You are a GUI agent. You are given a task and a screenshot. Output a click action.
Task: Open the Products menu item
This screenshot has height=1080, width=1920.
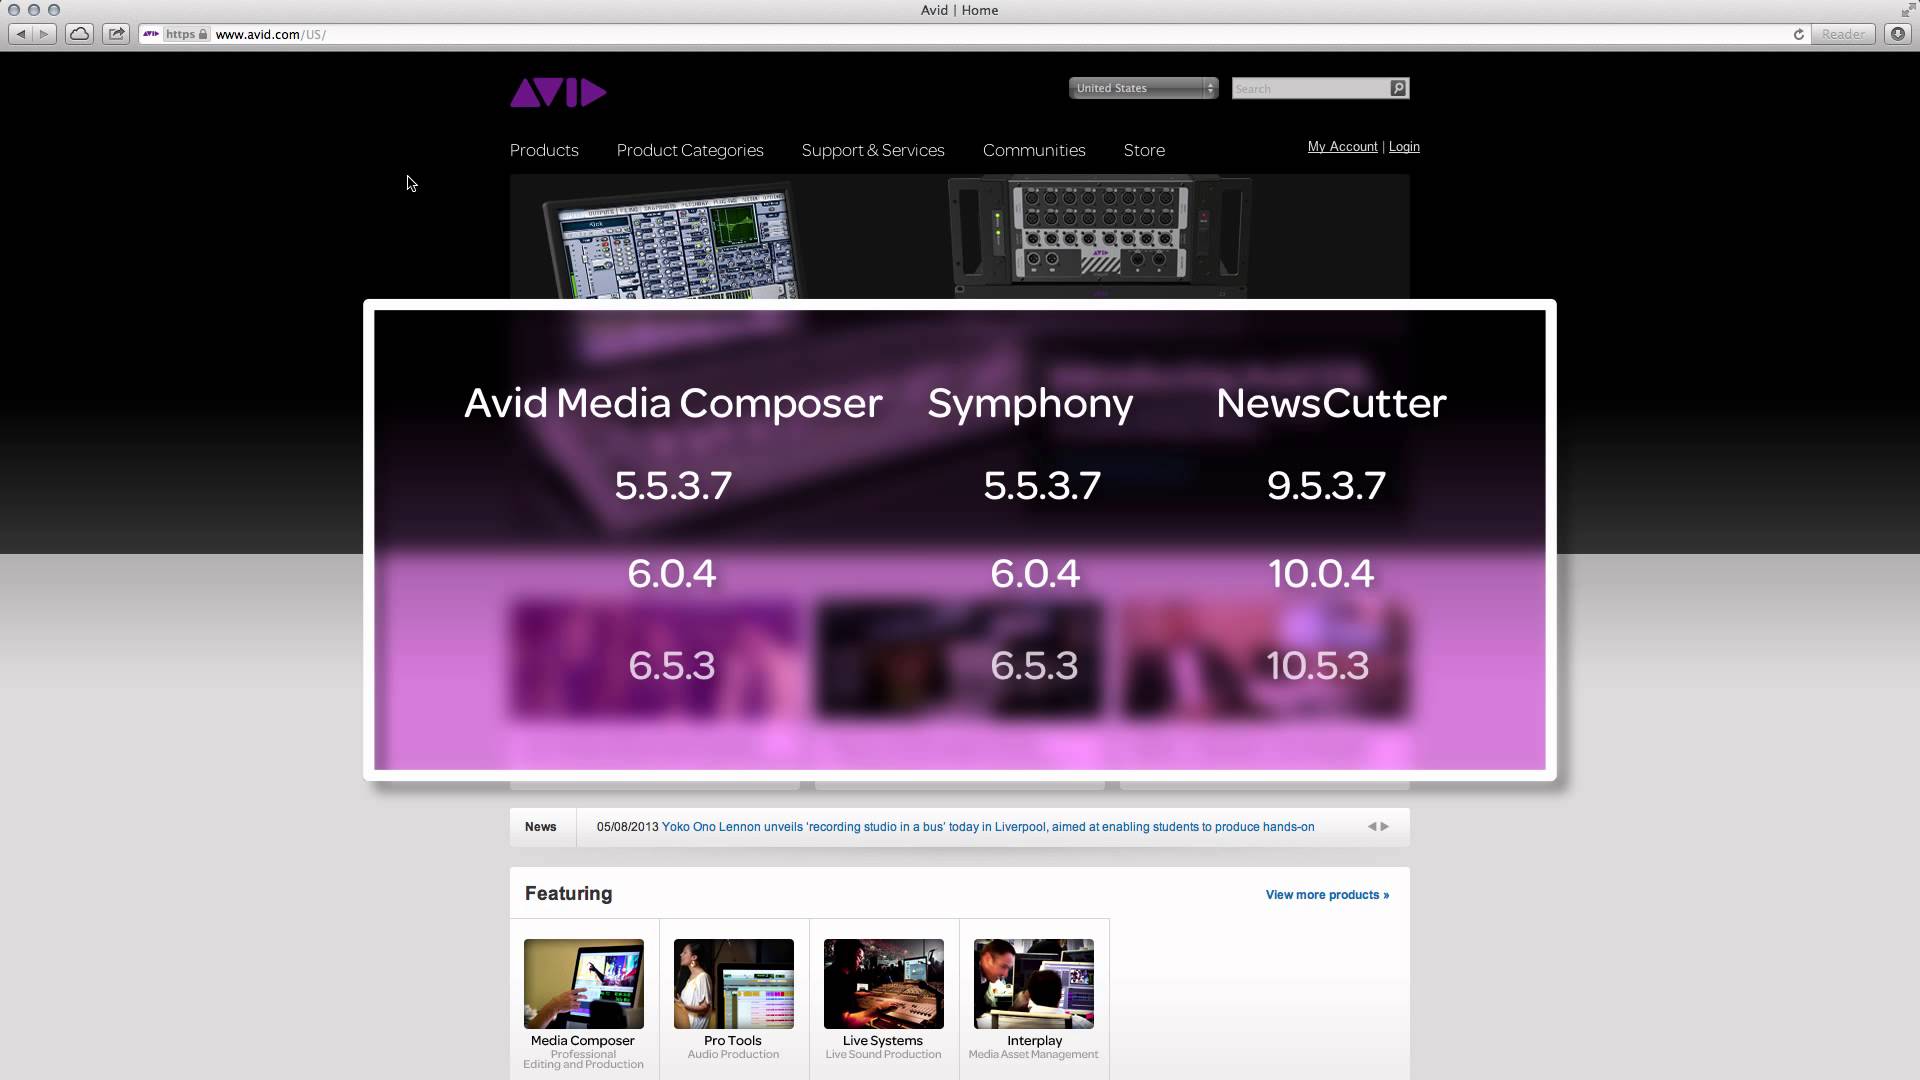[x=543, y=149]
